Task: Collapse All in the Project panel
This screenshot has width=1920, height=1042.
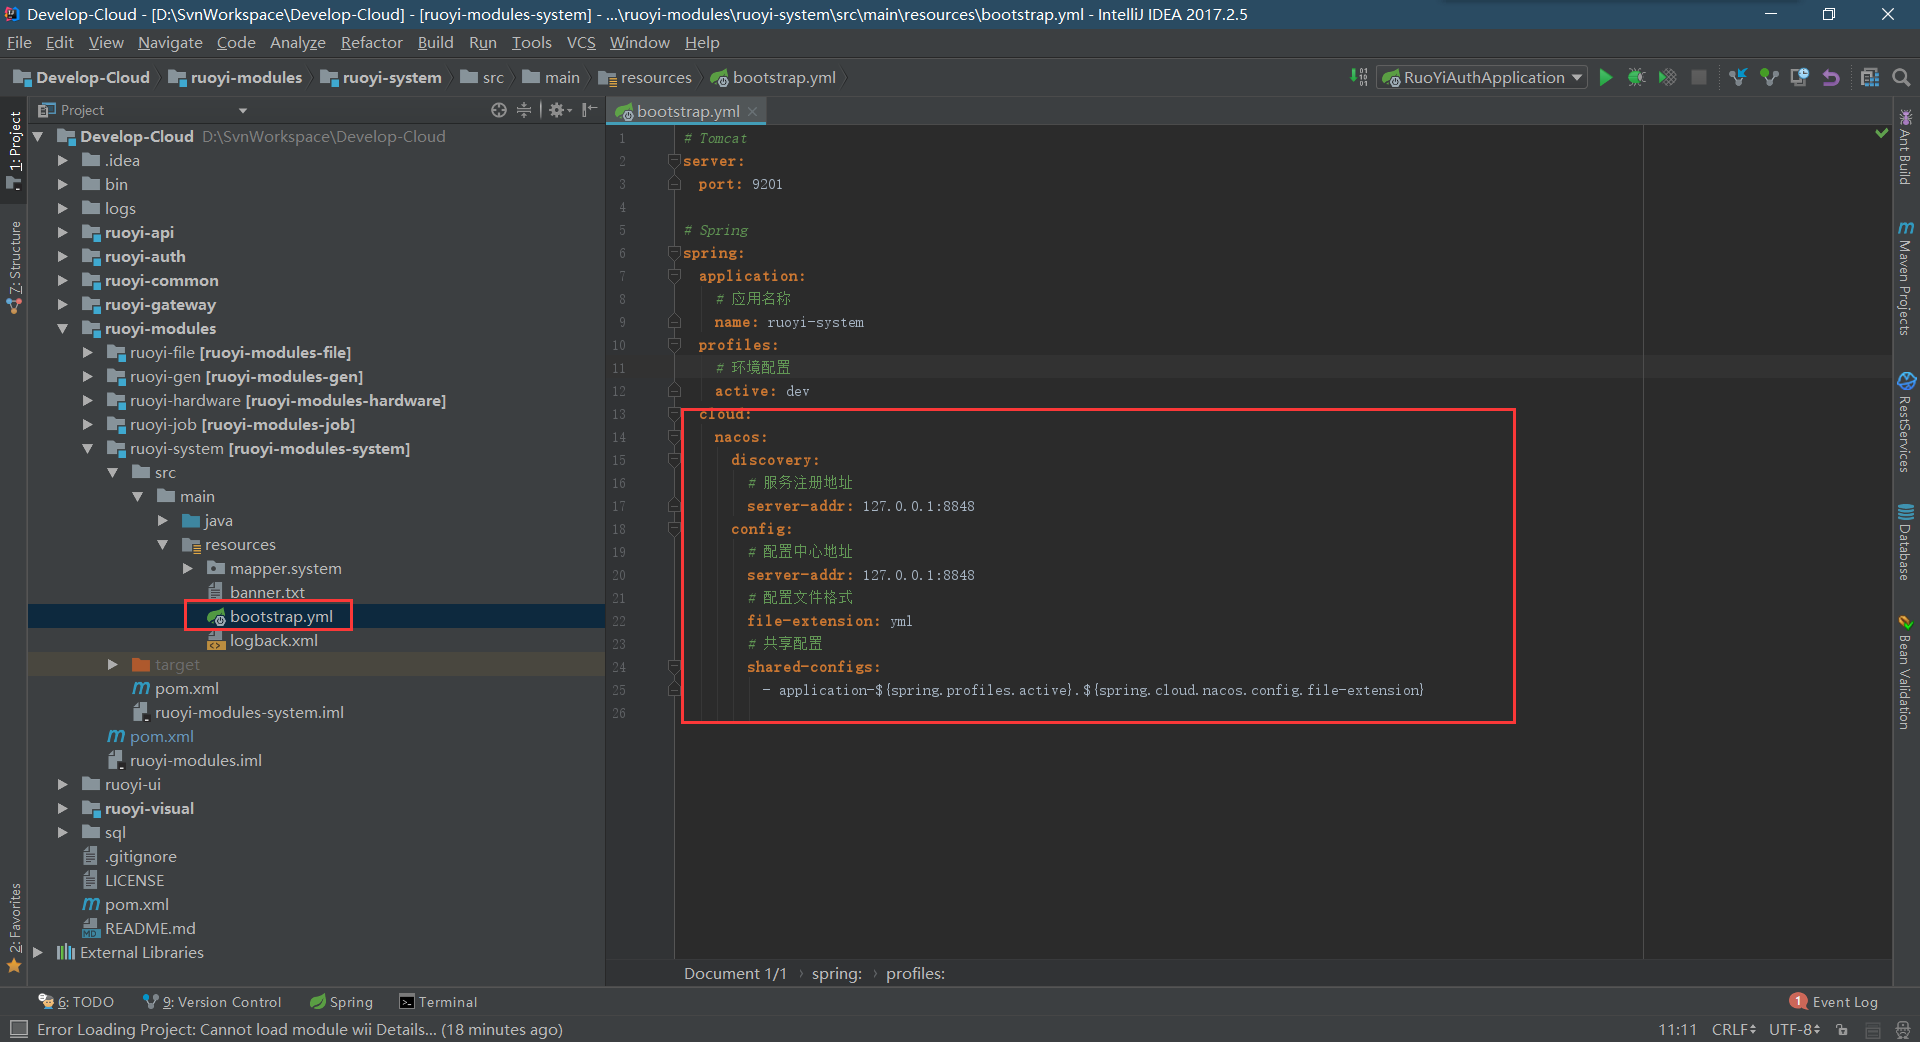Action: point(523,110)
